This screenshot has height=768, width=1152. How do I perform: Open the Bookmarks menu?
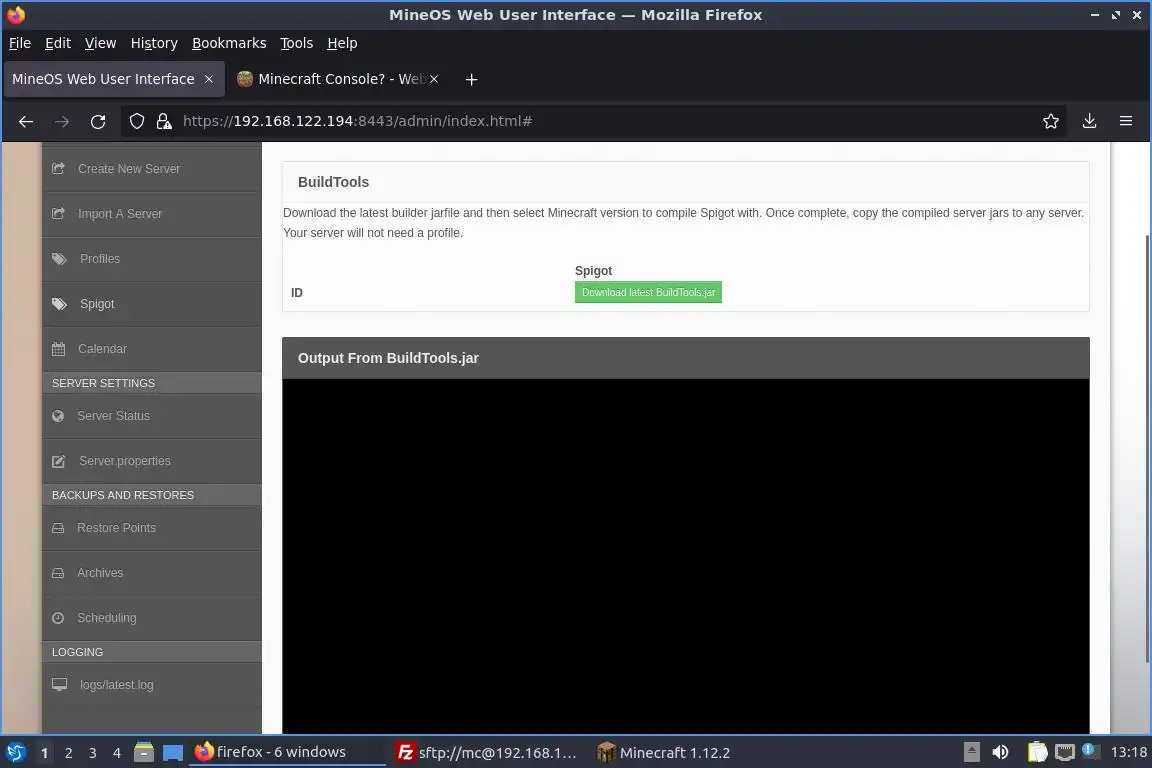tap(229, 43)
